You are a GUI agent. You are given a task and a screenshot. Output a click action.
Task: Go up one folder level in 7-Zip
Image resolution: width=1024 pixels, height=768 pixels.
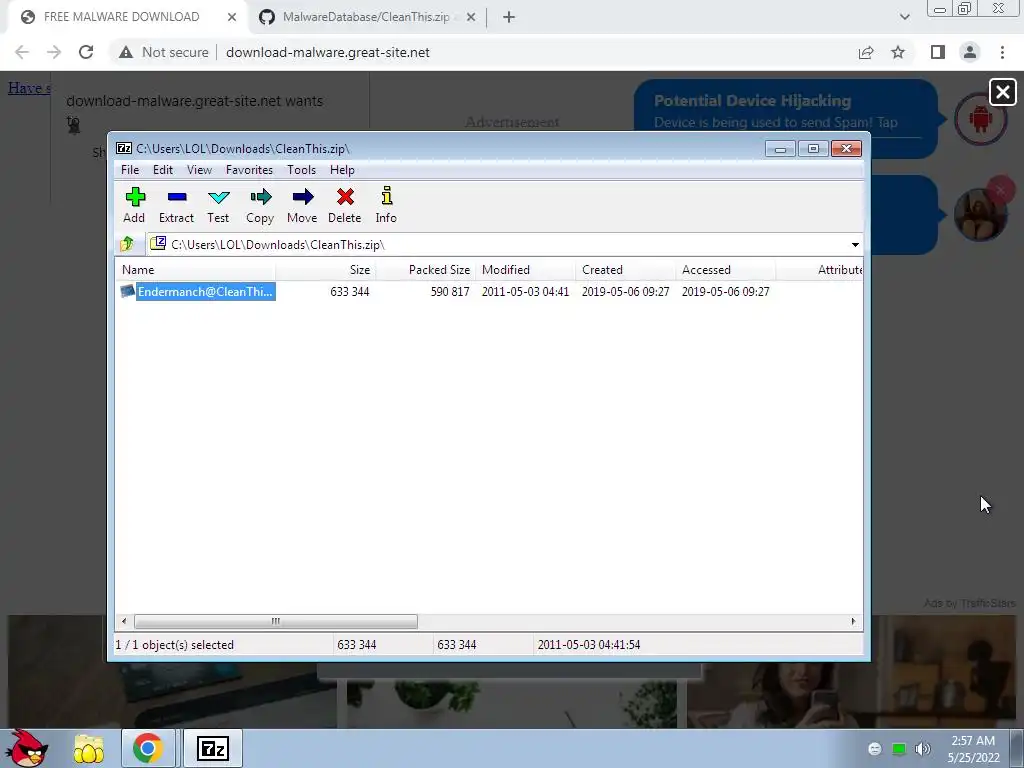pos(127,244)
